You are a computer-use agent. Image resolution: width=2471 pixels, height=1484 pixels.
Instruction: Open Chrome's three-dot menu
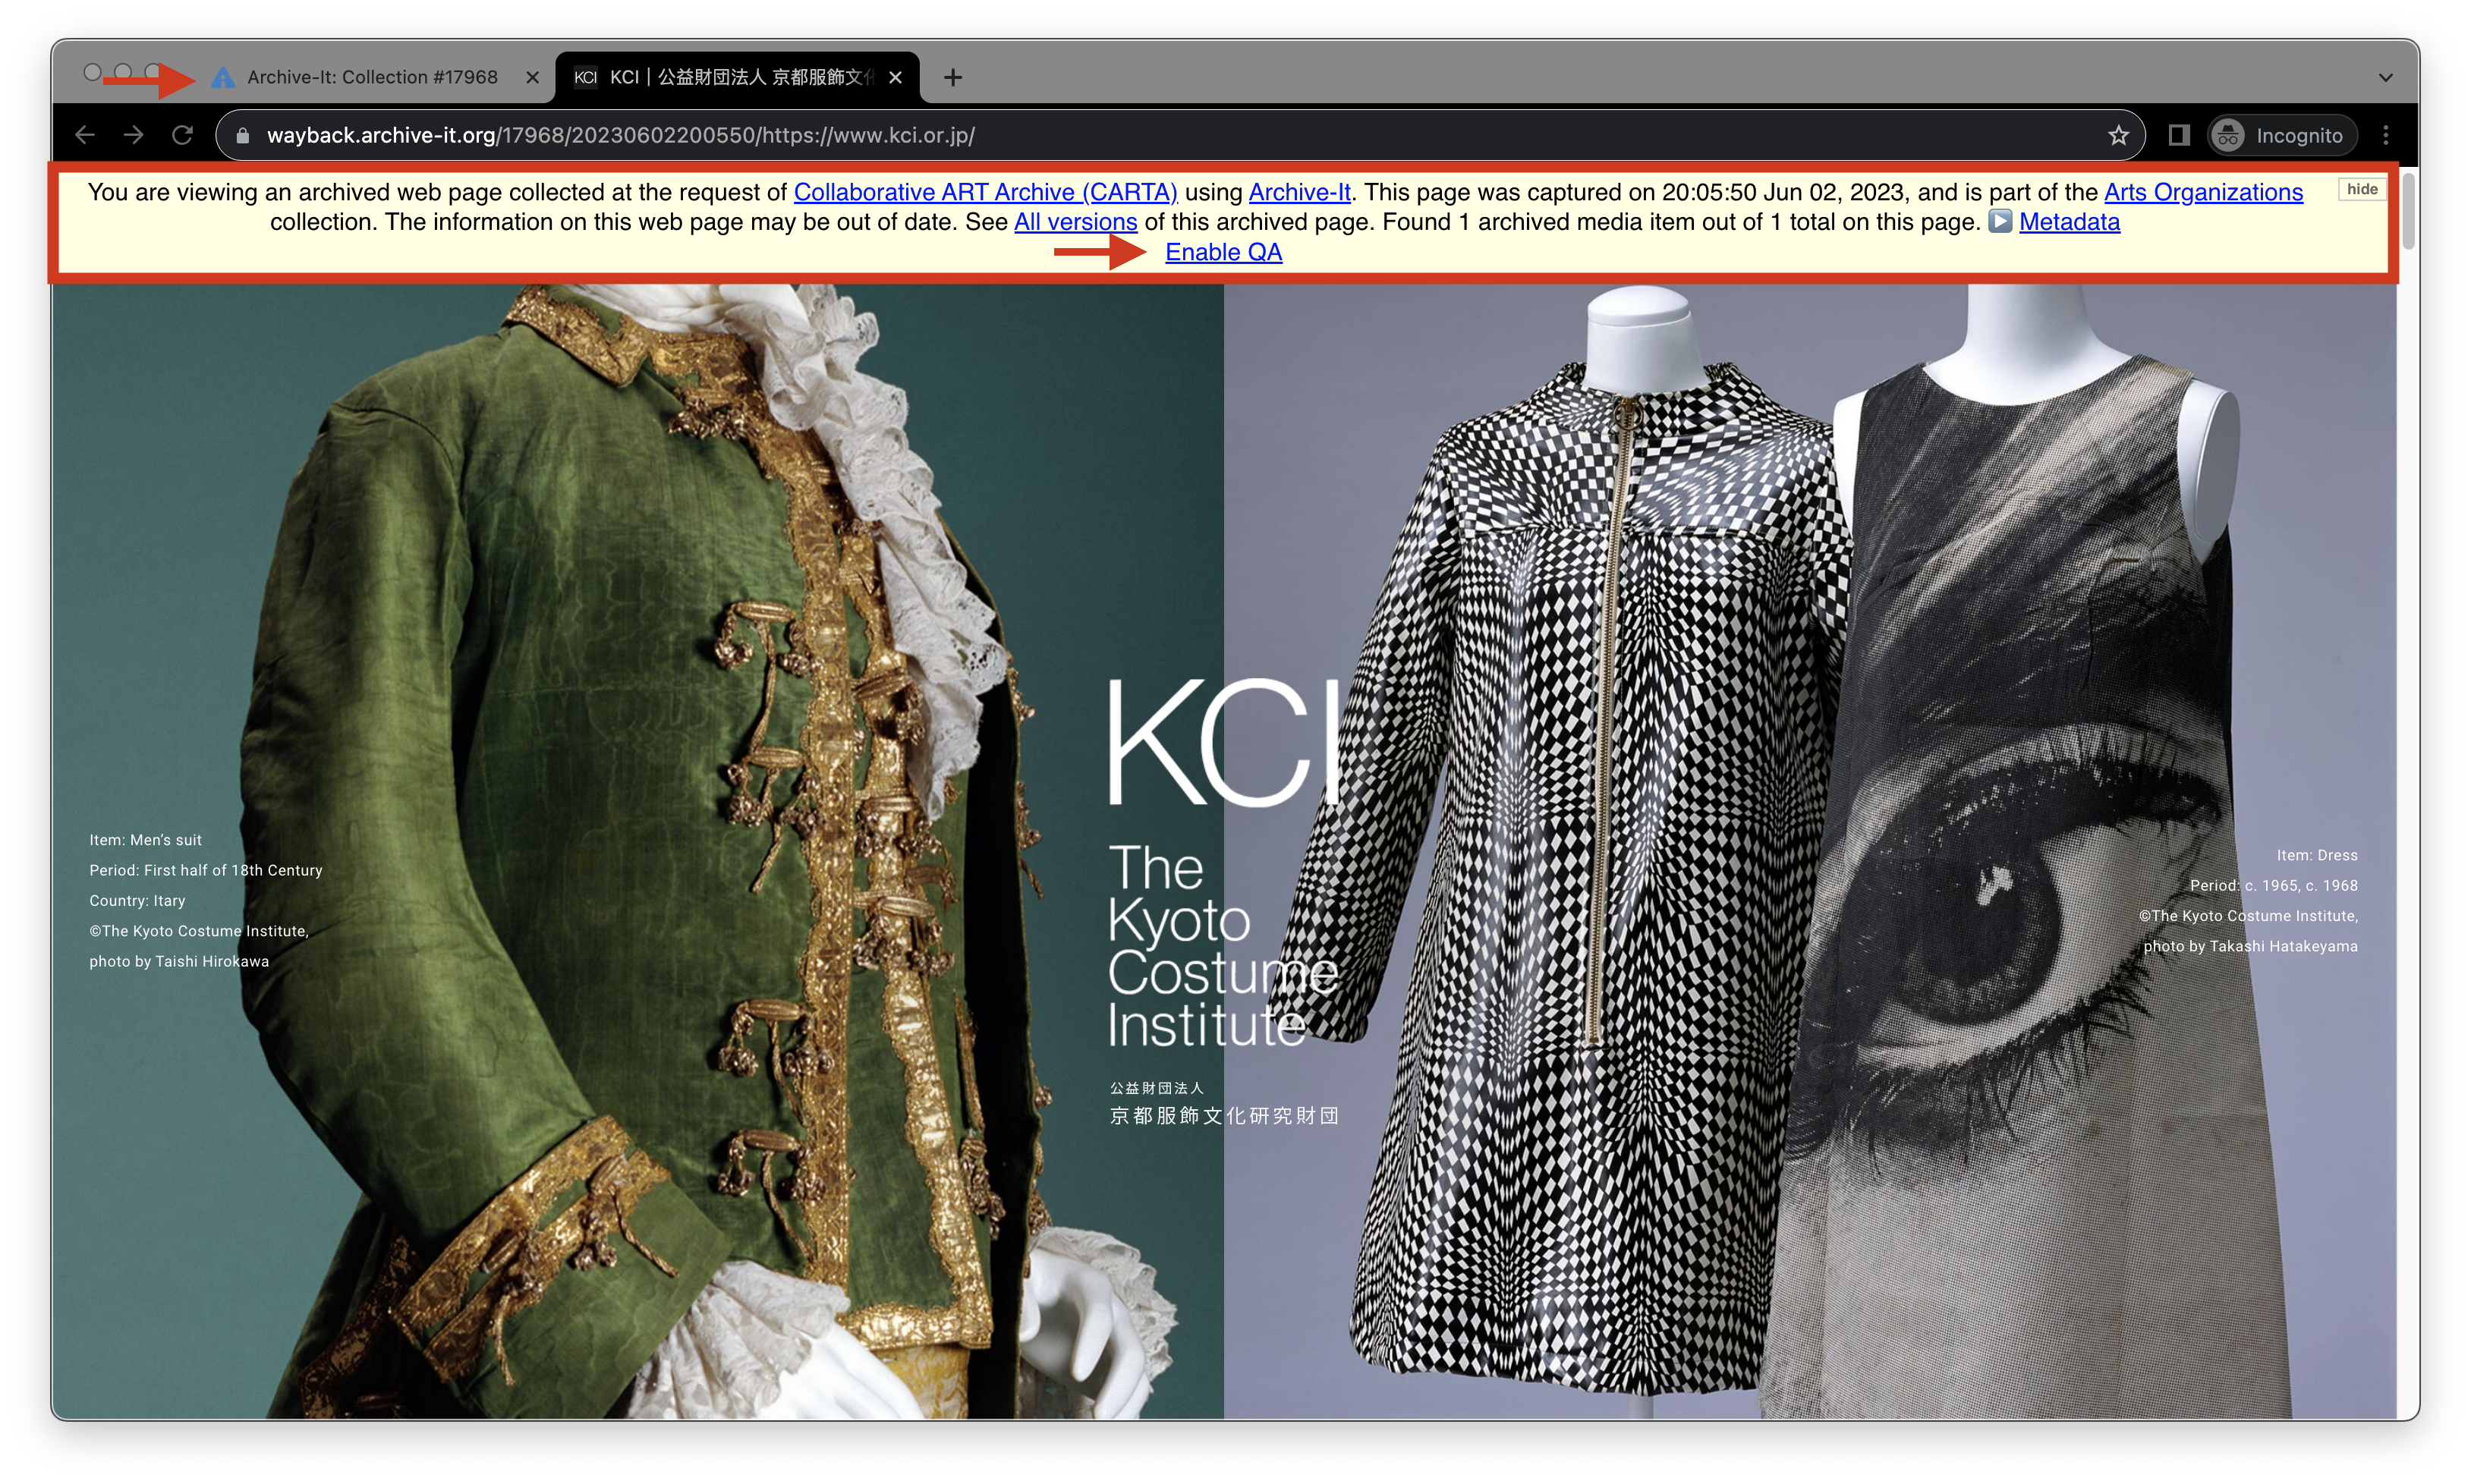coord(2386,135)
